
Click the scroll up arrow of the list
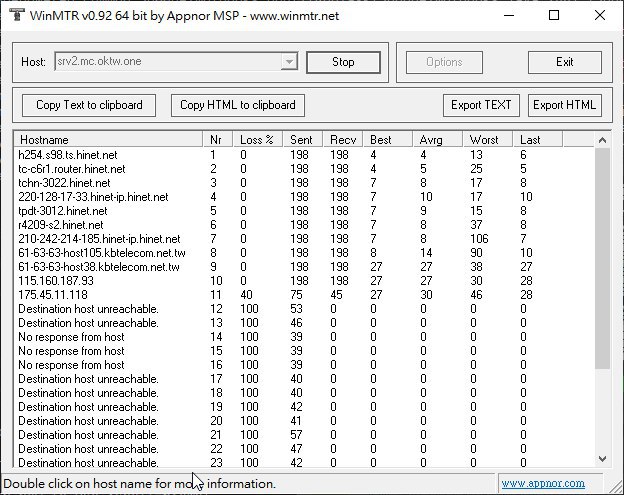coord(602,140)
